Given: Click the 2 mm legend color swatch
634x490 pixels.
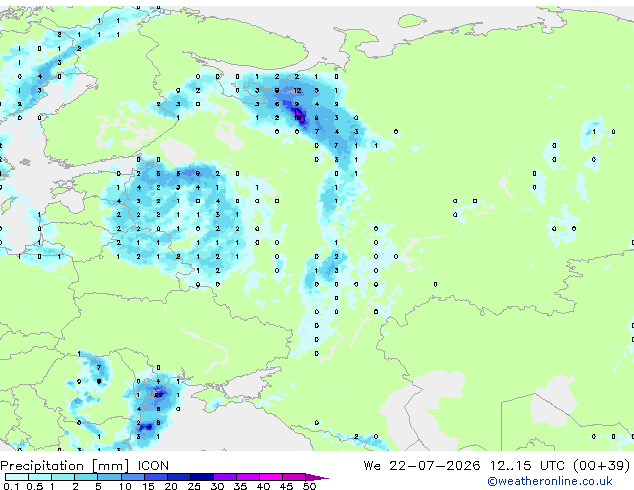Looking at the screenshot, I should coord(86,477).
